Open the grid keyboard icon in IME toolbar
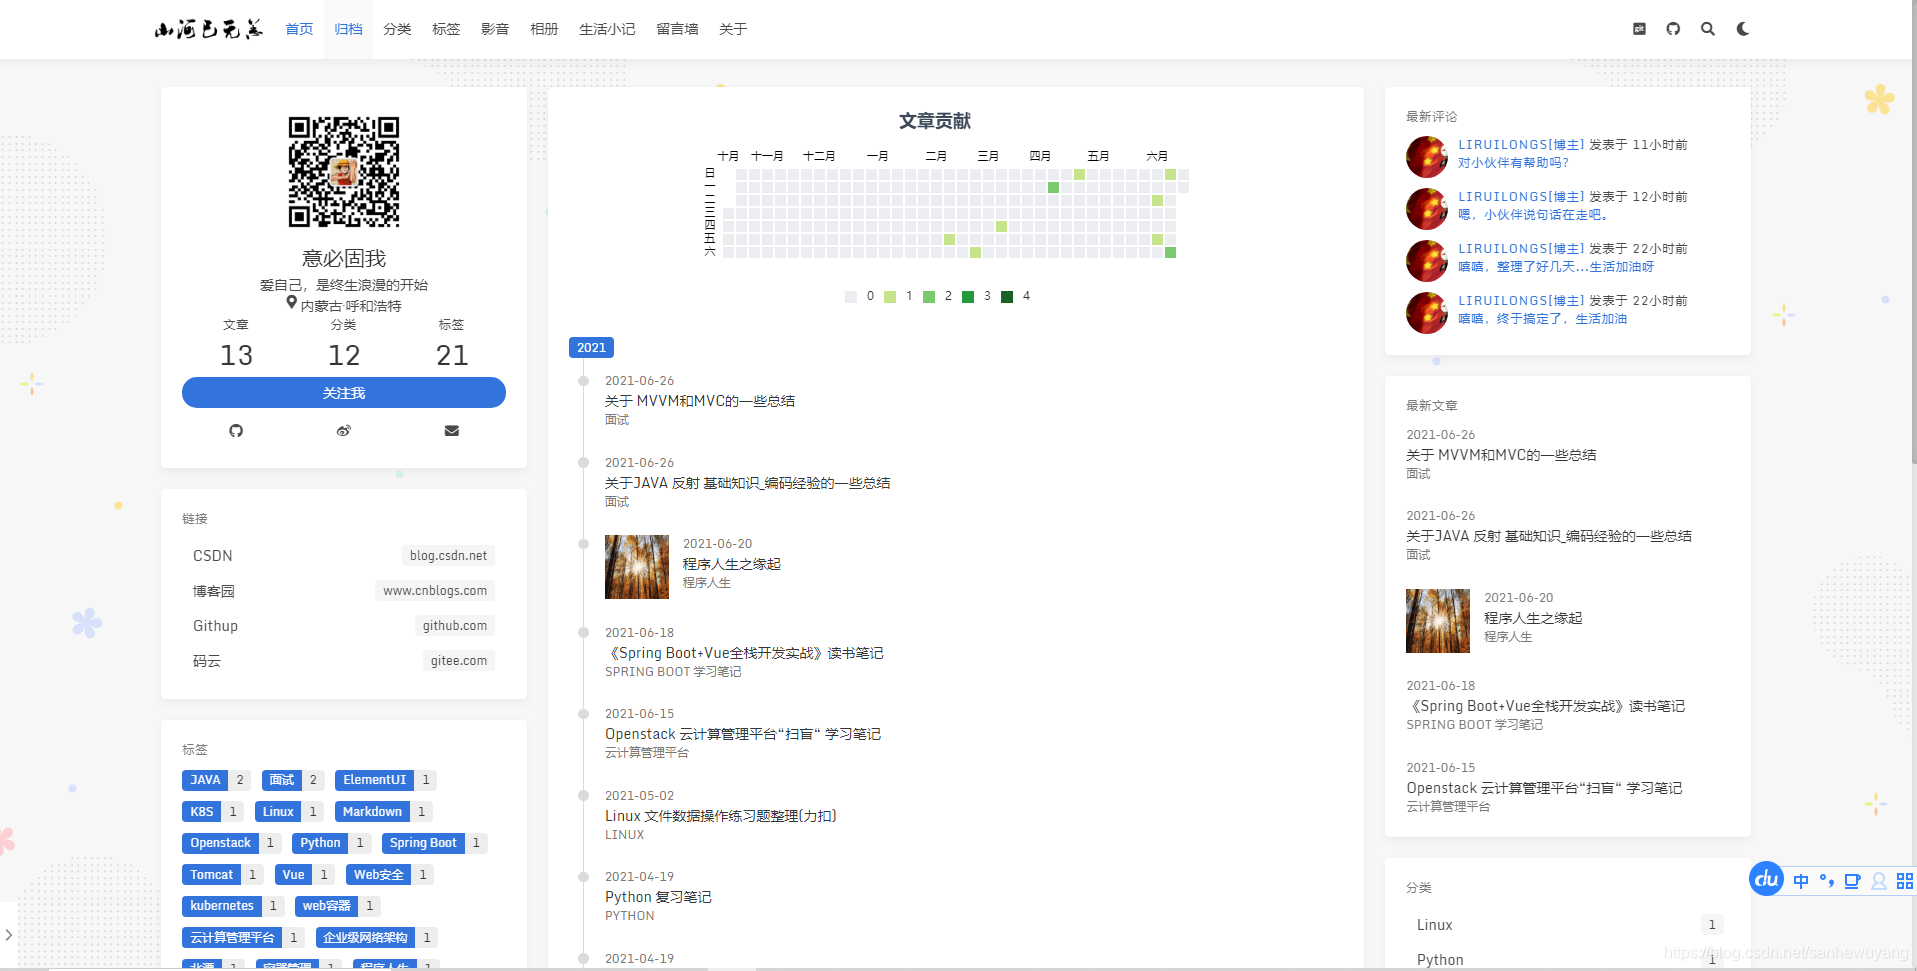Image resolution: width=1917 pixels, height=971 pixels. [1904, 881]
